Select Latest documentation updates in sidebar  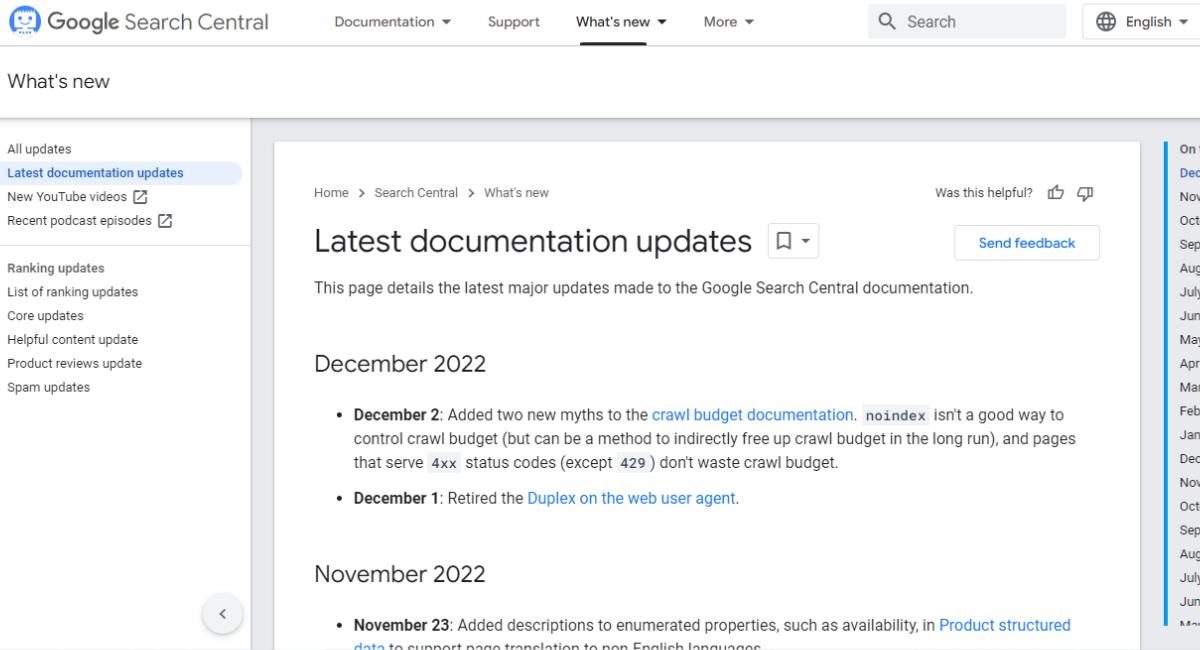(x=96, y=173)
